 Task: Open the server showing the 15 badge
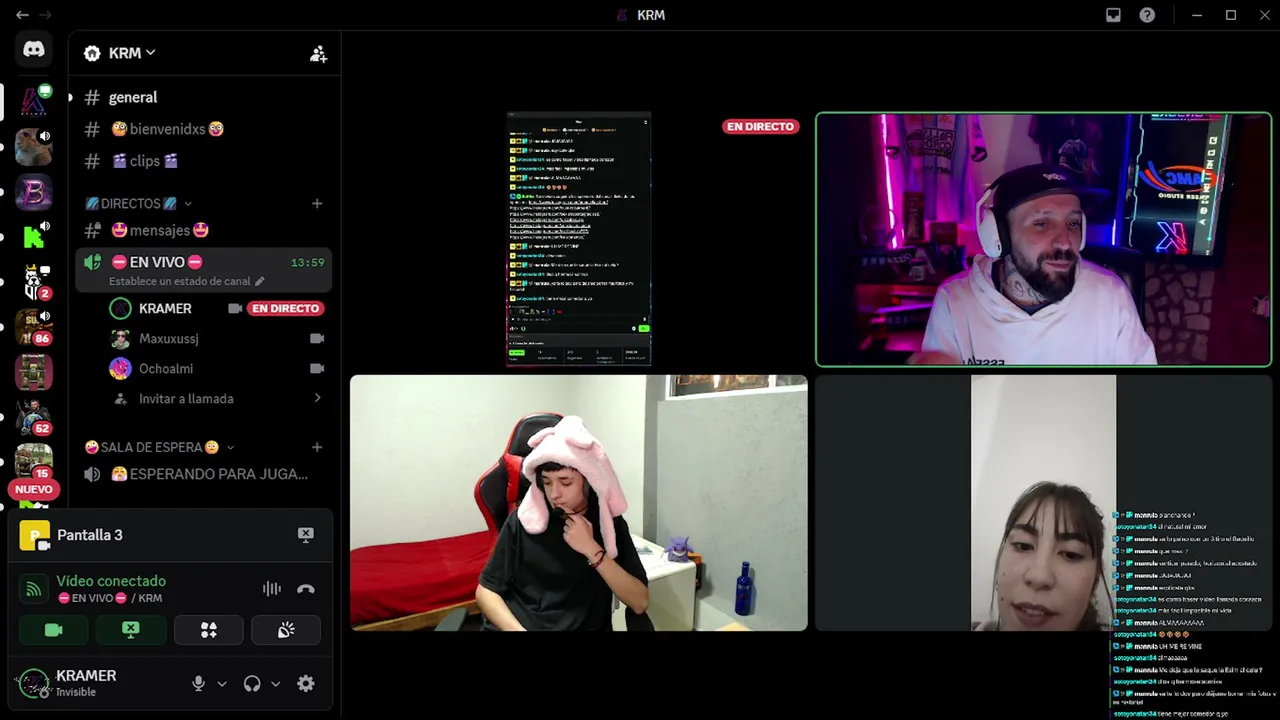click(34, 461)
